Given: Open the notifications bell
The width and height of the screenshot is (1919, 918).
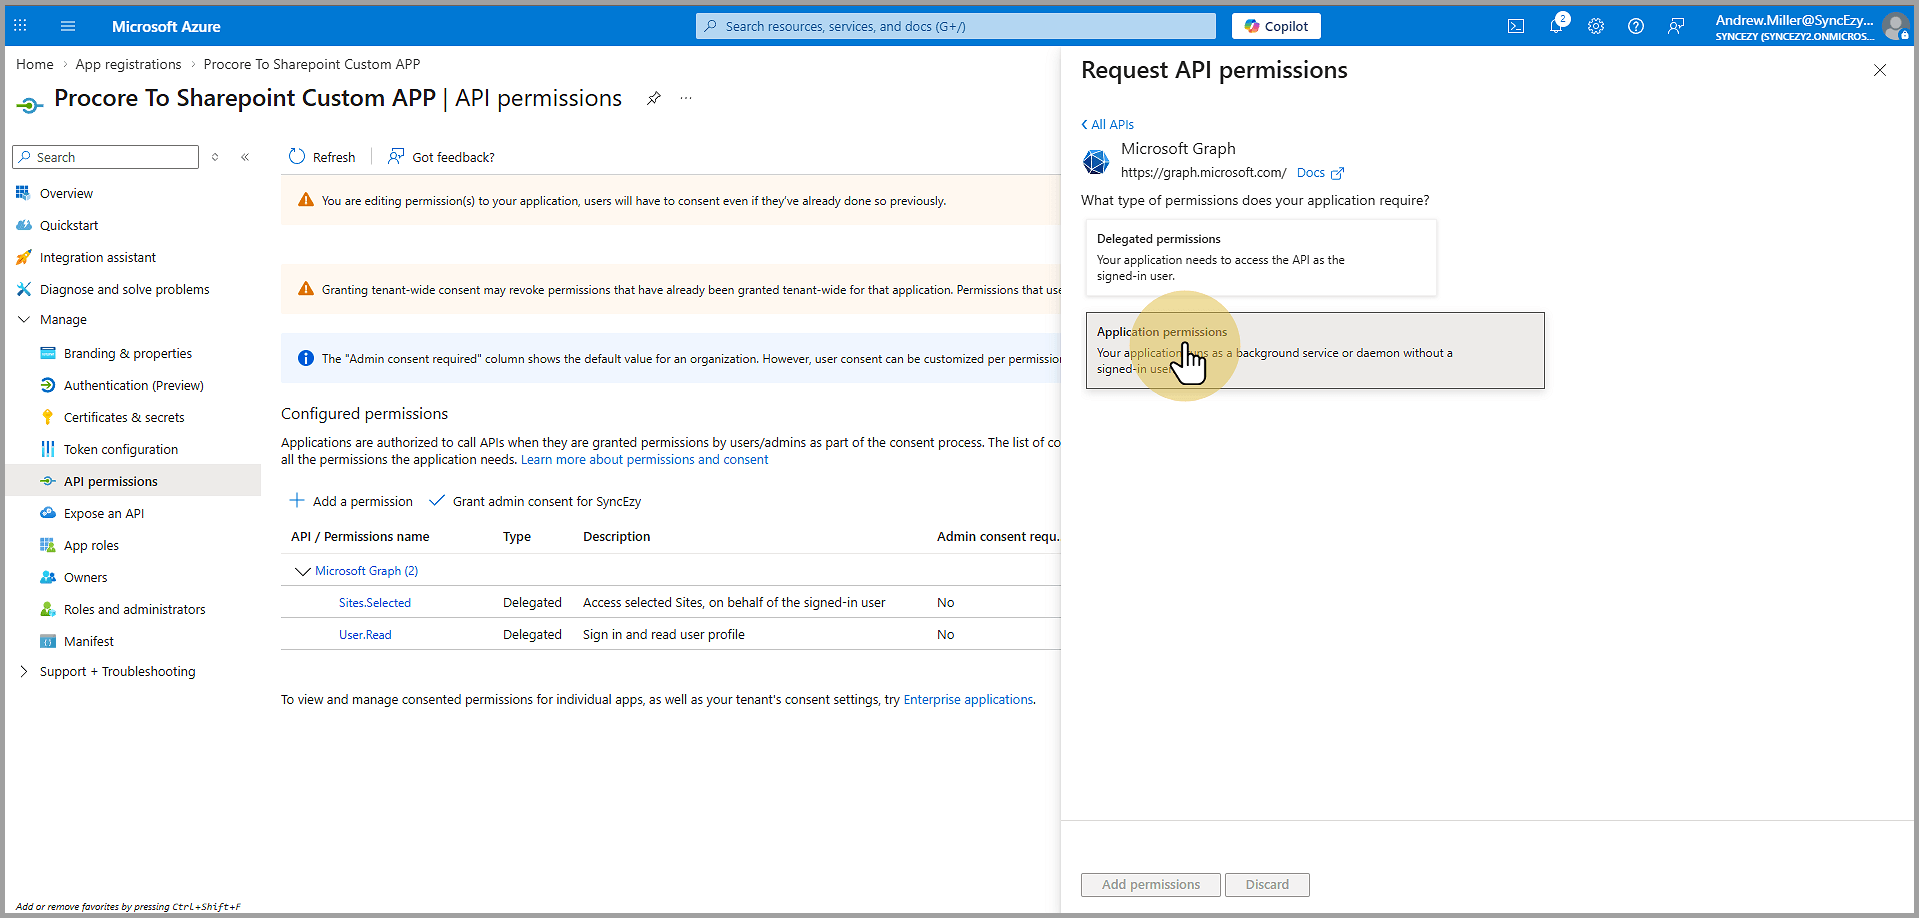Looking at the screenshot, I should click(x=1556, y=26).
